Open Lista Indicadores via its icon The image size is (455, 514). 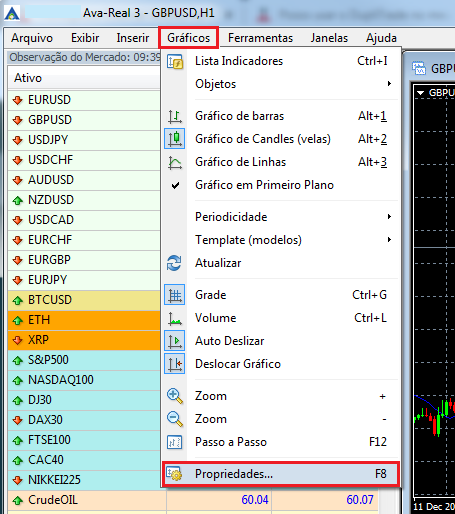[x=175, y=62]
